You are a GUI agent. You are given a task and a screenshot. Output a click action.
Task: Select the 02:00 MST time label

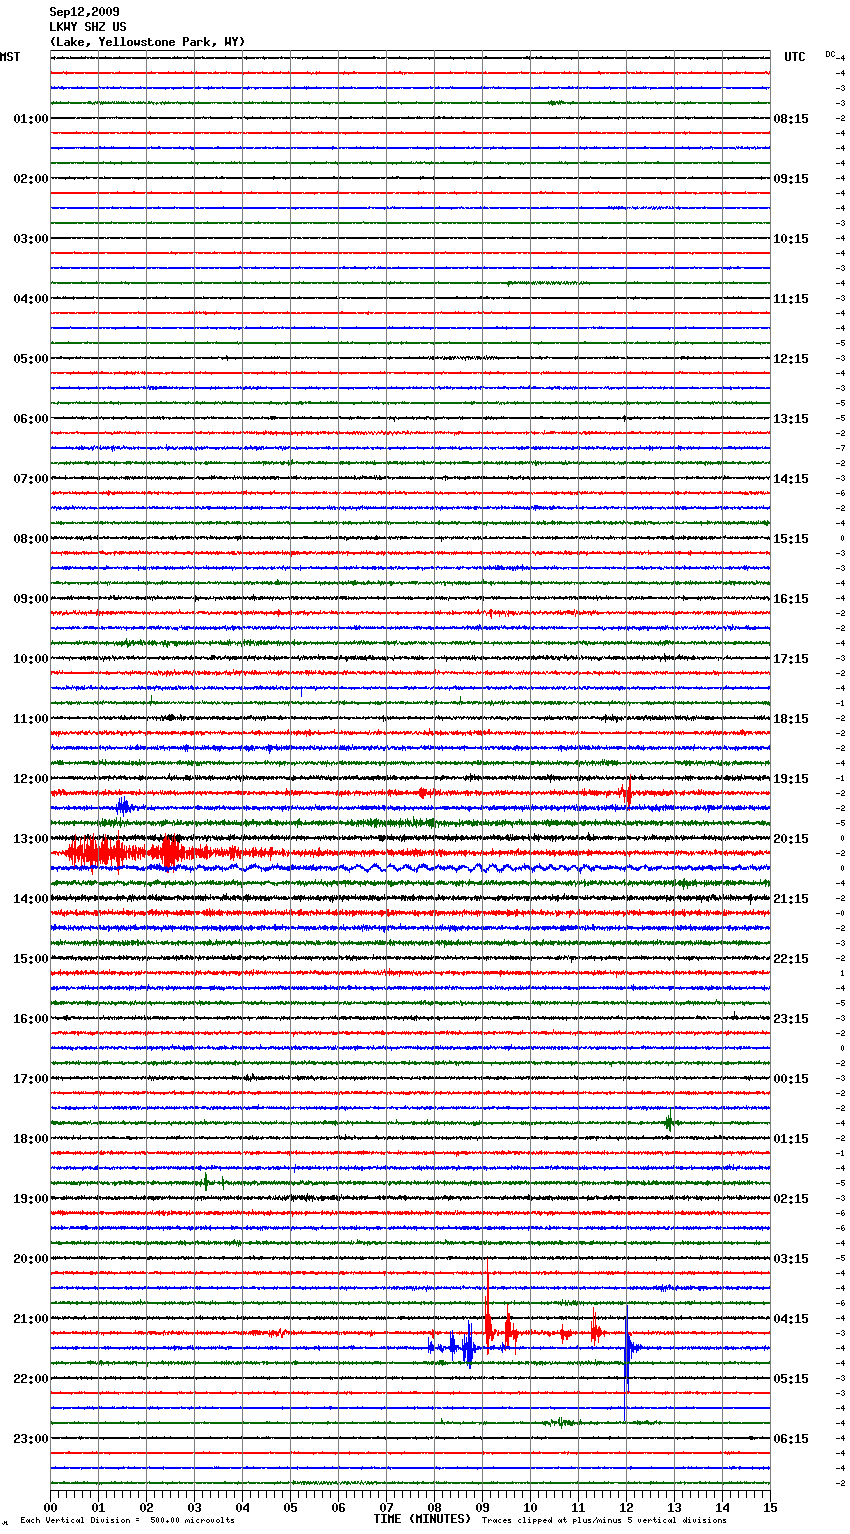[x=30, y=179]
